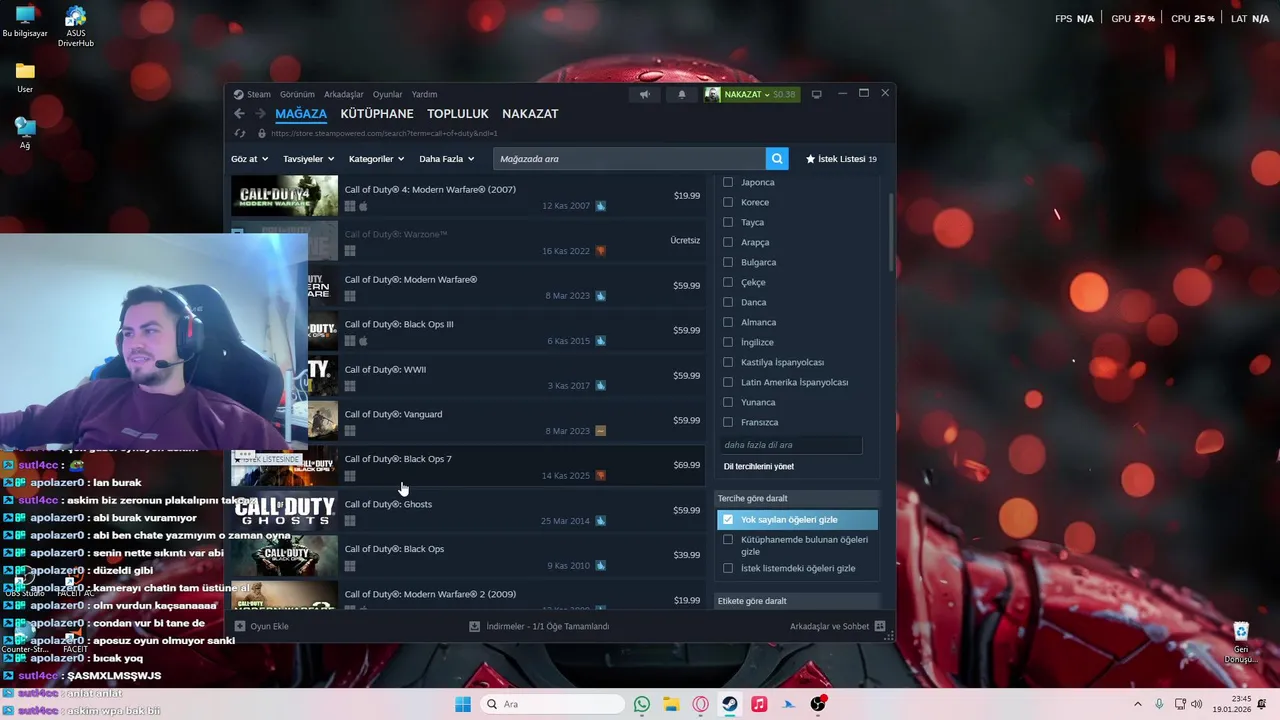Open Opera GX browser in taskbar
This screenshot has width=1280, height=720.
point(700,704)
